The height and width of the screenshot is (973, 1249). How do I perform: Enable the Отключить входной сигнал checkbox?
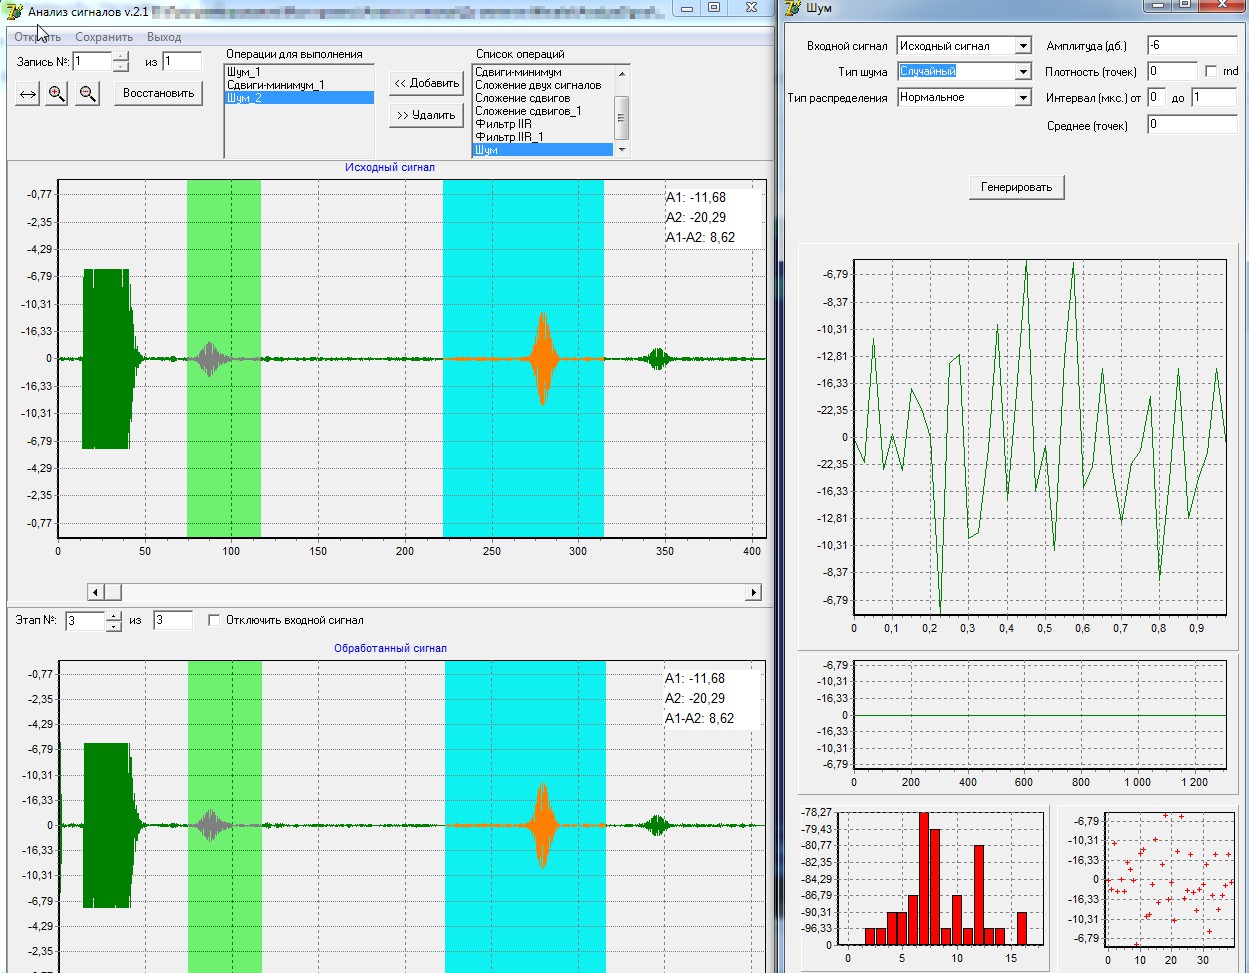pos(214,620)
